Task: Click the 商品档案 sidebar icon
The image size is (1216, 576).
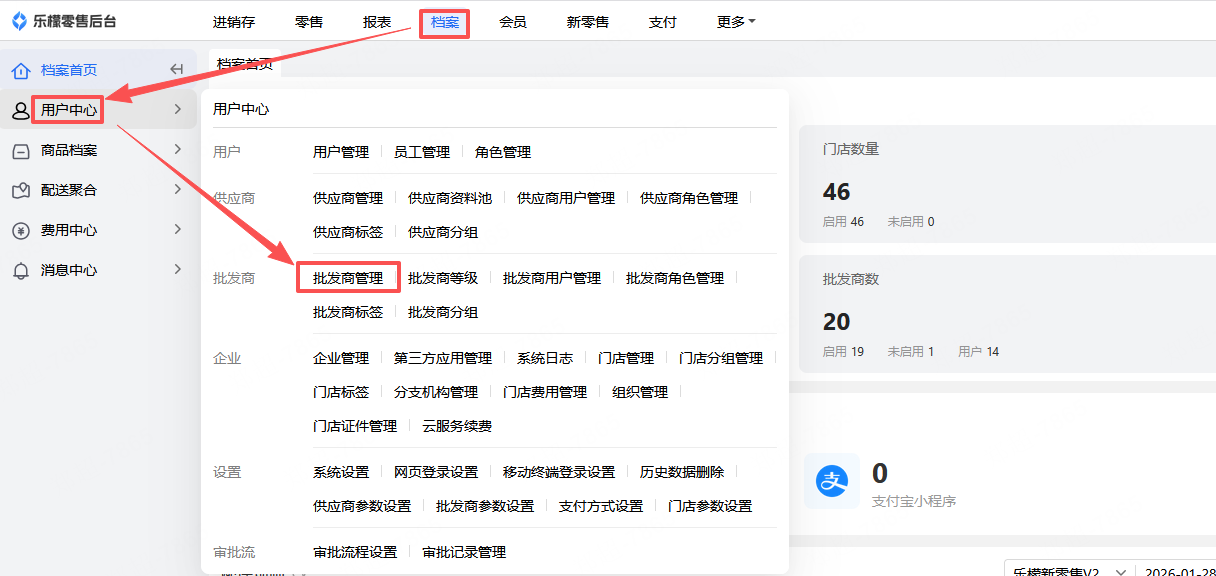Action: [x=21, y=150]
